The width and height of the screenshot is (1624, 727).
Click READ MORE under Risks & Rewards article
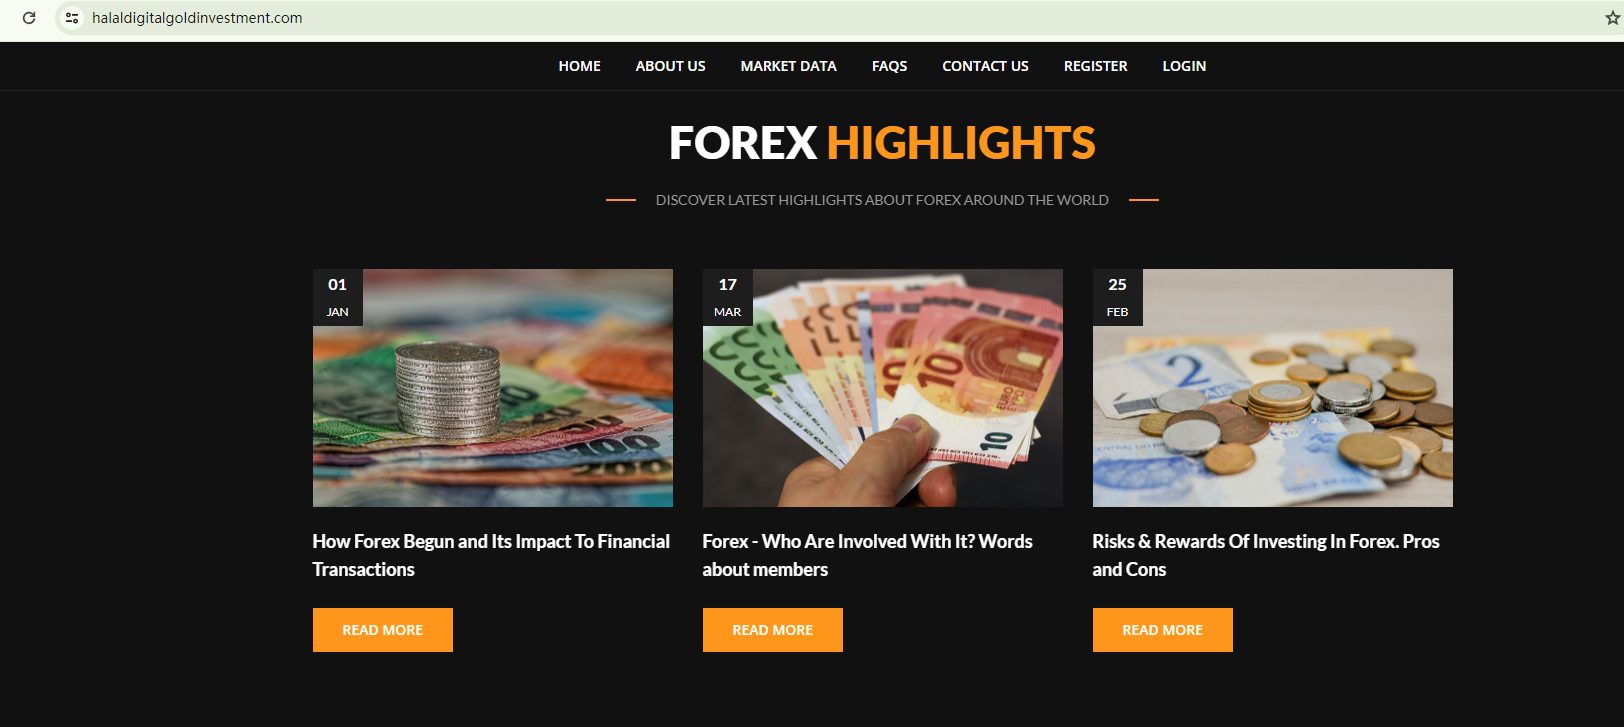coord(1163,630)
